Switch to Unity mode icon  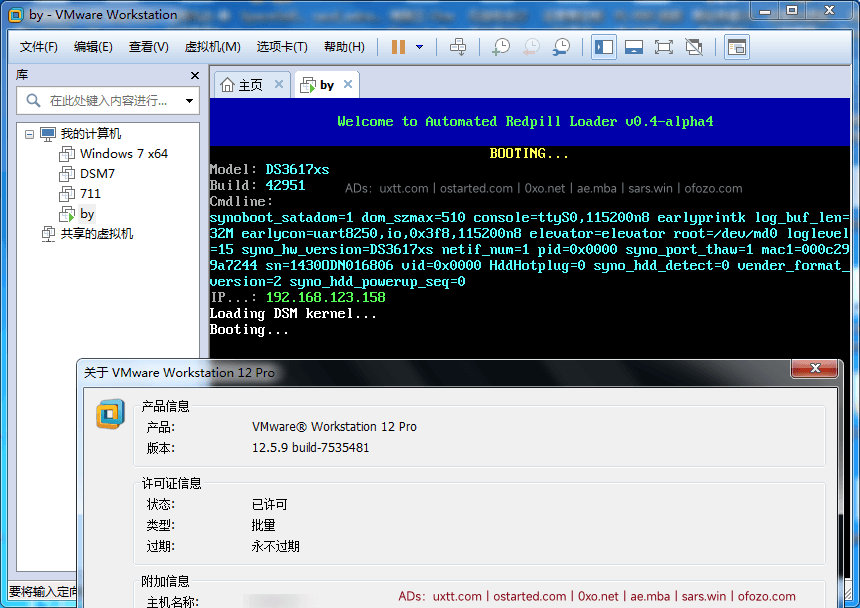pos(694,47)
